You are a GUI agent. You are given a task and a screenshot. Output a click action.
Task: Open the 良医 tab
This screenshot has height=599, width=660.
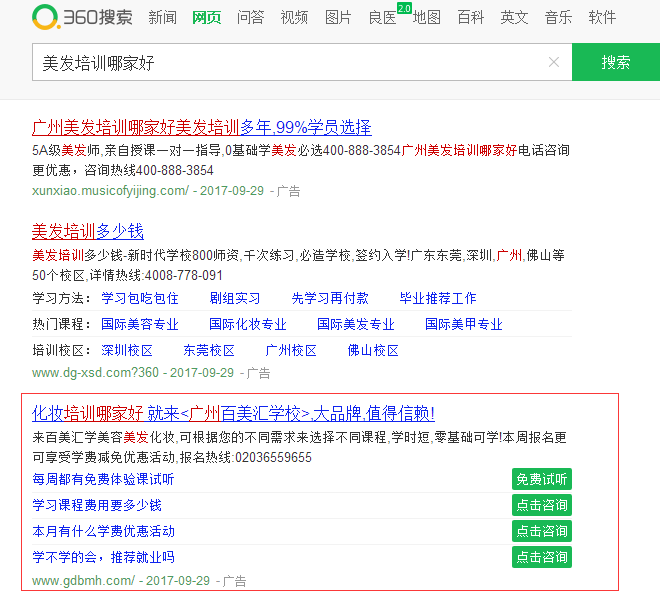pos(382,18)
